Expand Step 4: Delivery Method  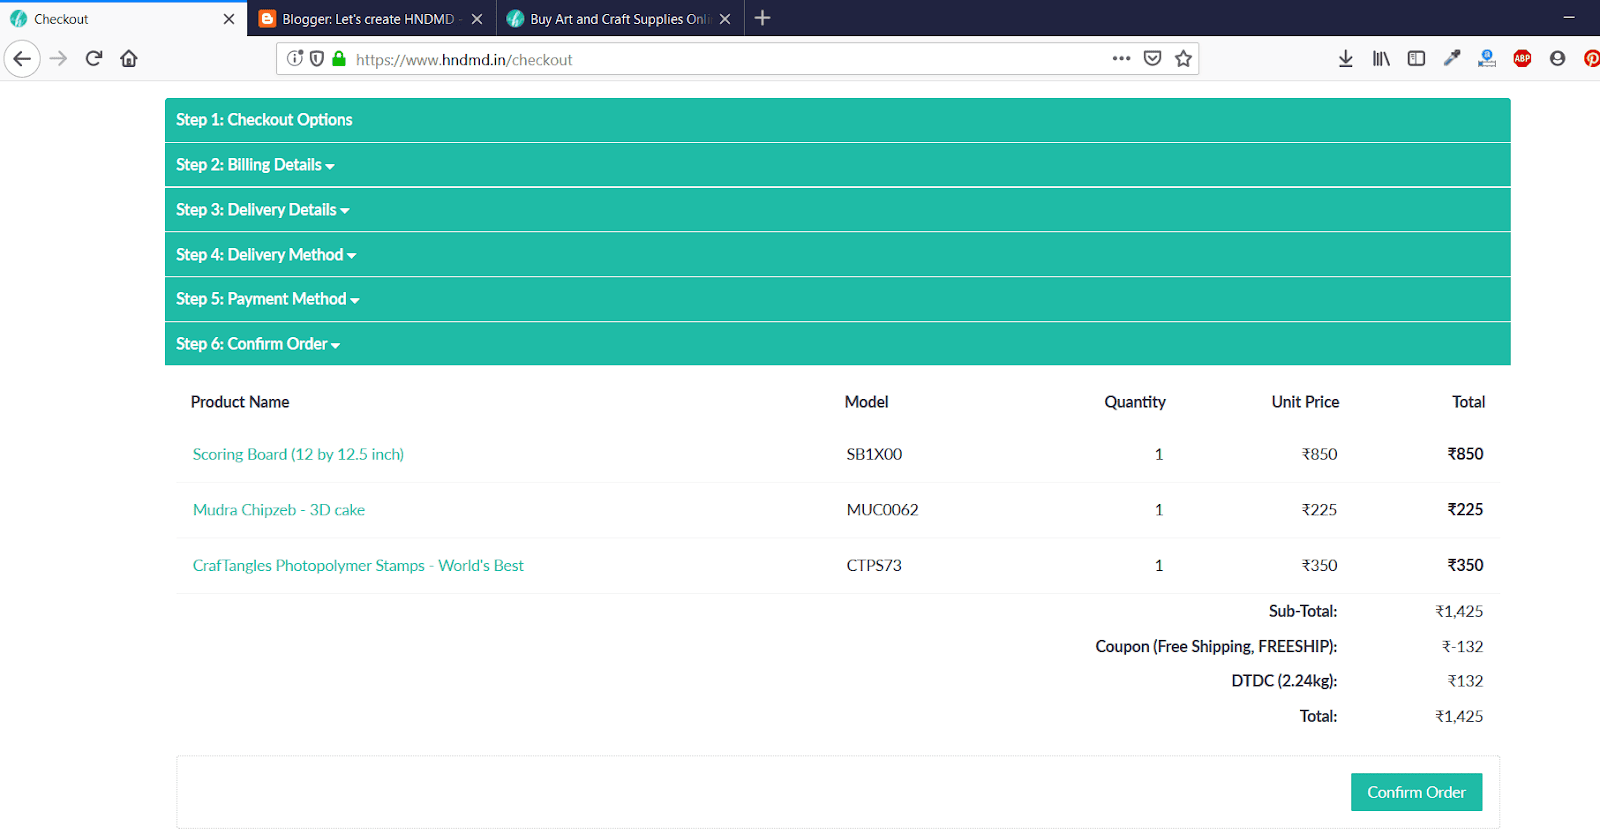tap(837, 255)
